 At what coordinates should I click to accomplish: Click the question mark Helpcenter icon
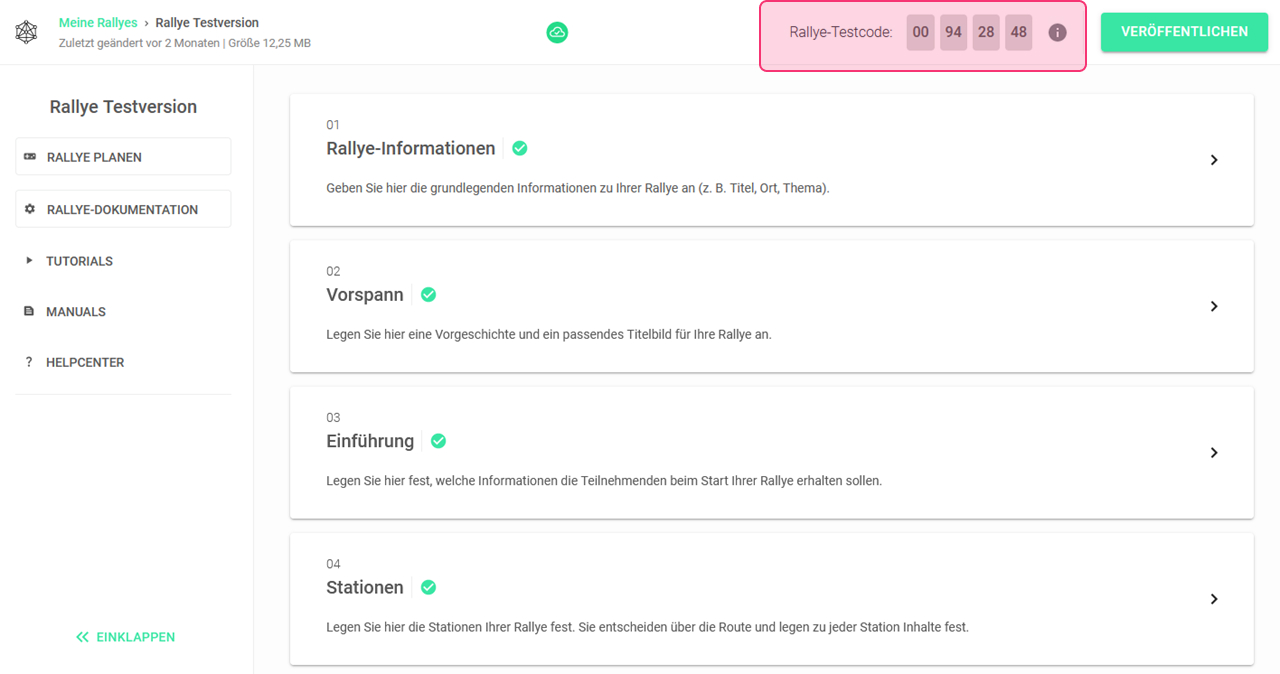point(29,362)
